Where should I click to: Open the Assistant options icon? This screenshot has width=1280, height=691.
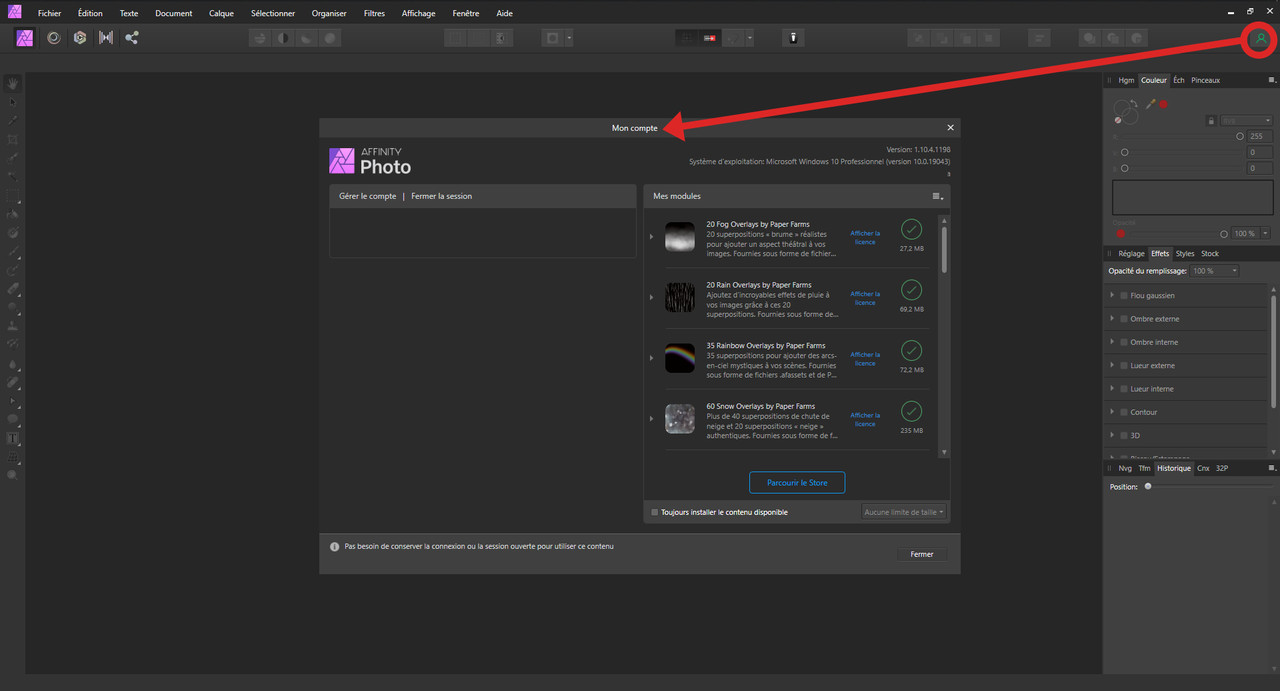(x=793, y=38)
